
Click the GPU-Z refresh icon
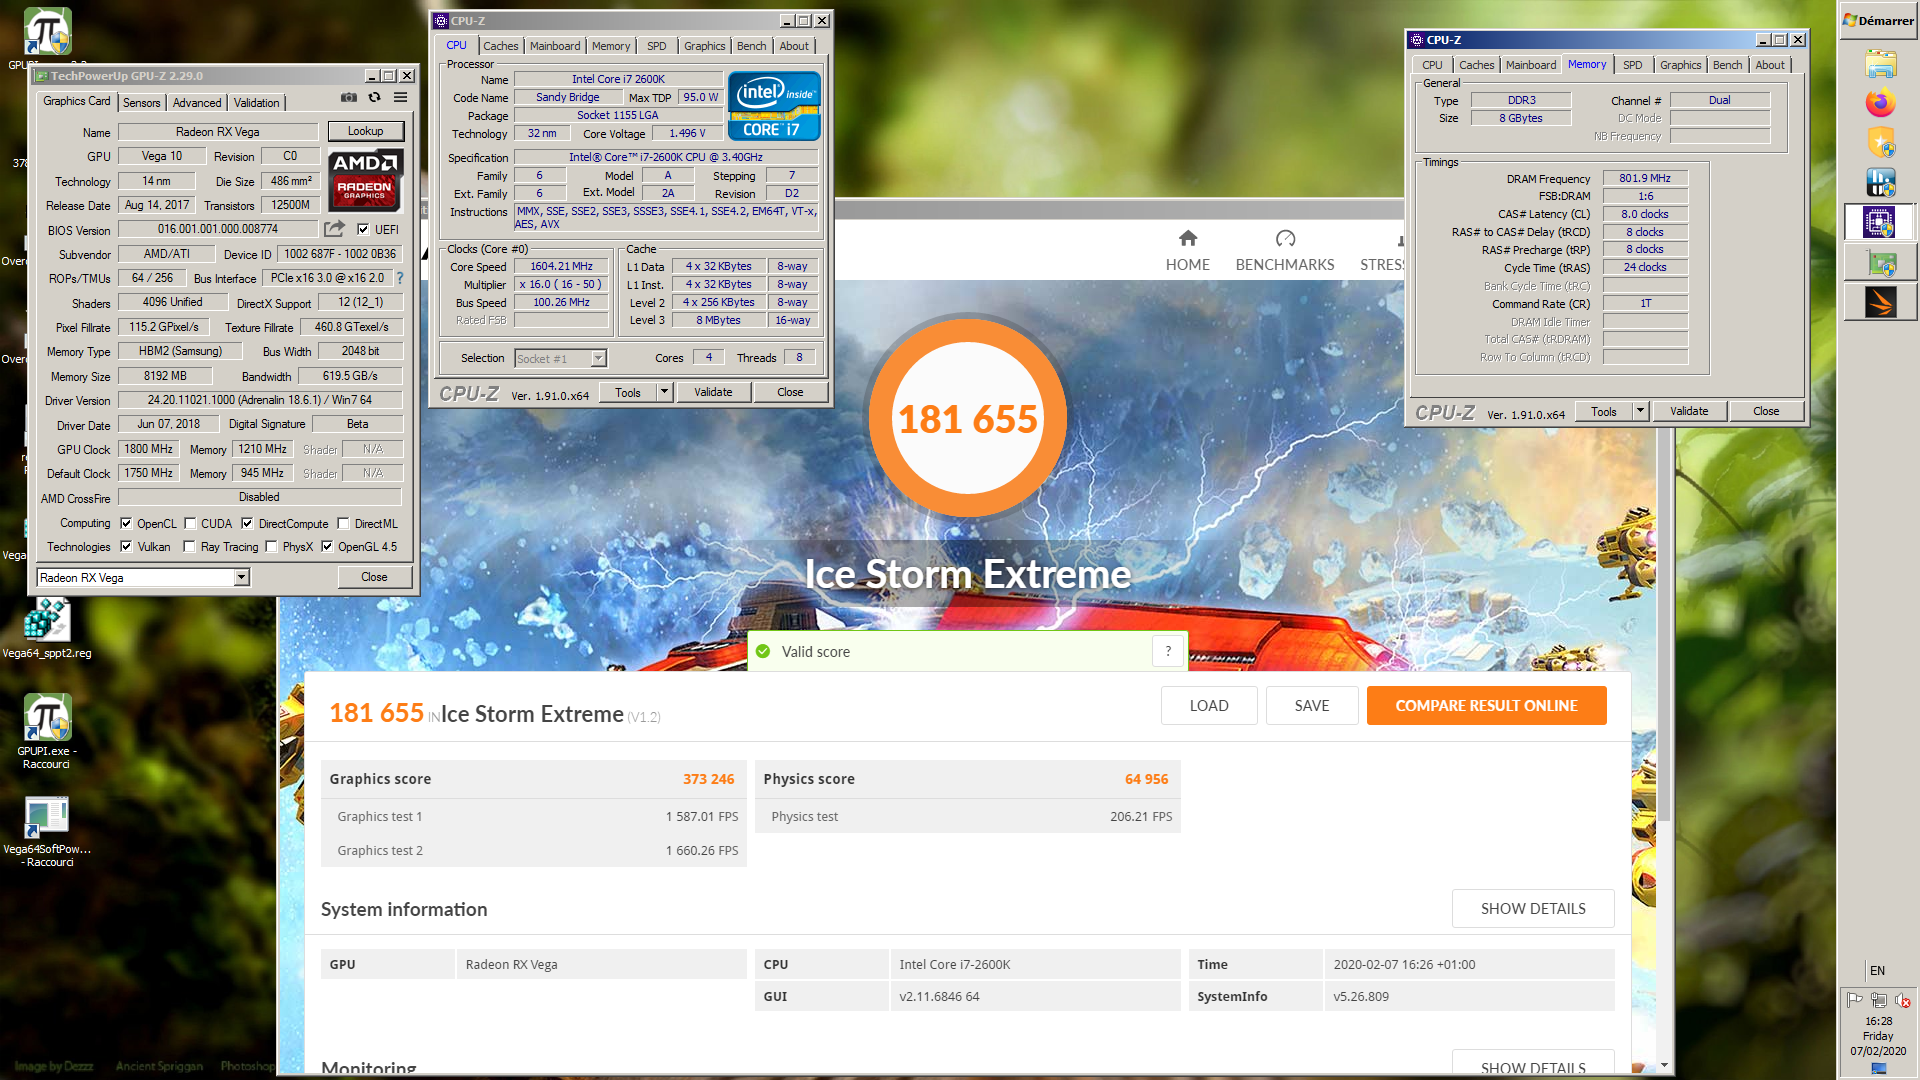[374, 98]
